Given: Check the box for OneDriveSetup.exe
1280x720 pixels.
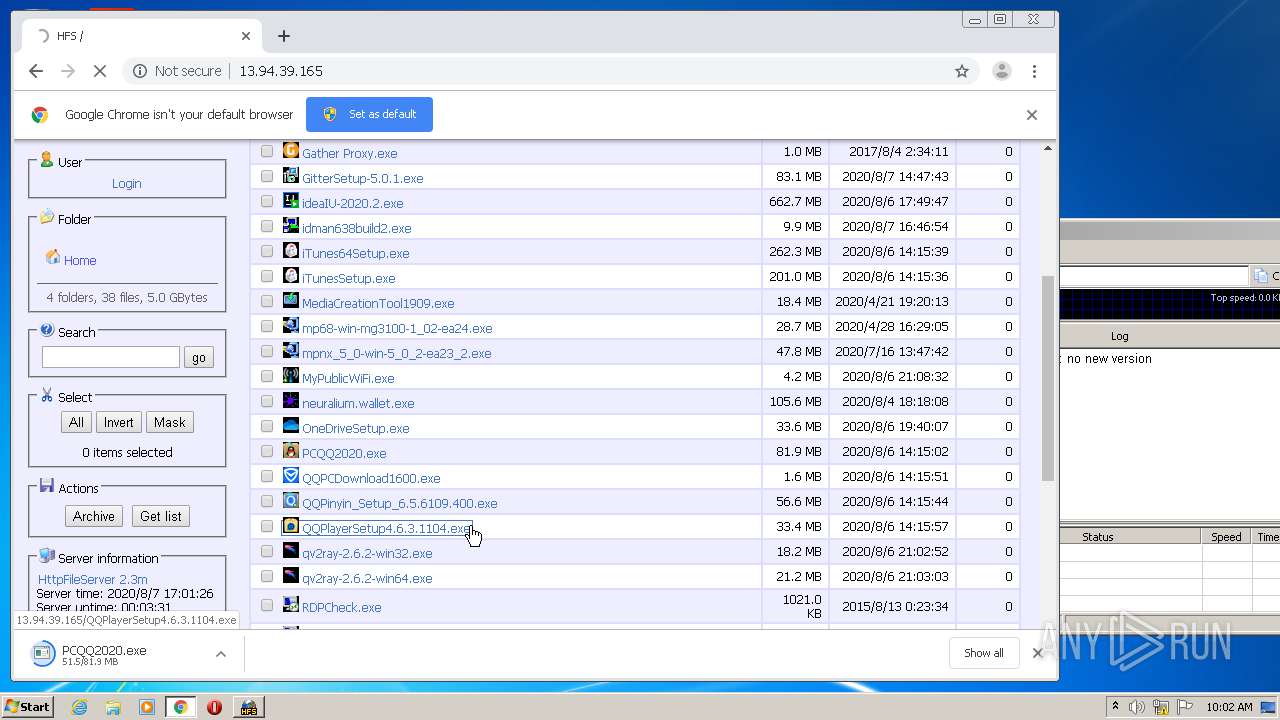Looking at the screenshot, I should click(x=267, y=427).
